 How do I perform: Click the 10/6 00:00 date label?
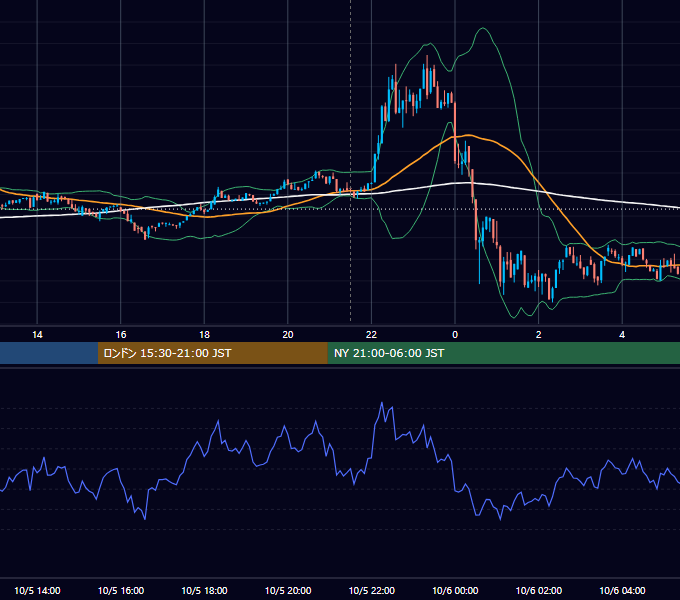(x=455, y=590)
